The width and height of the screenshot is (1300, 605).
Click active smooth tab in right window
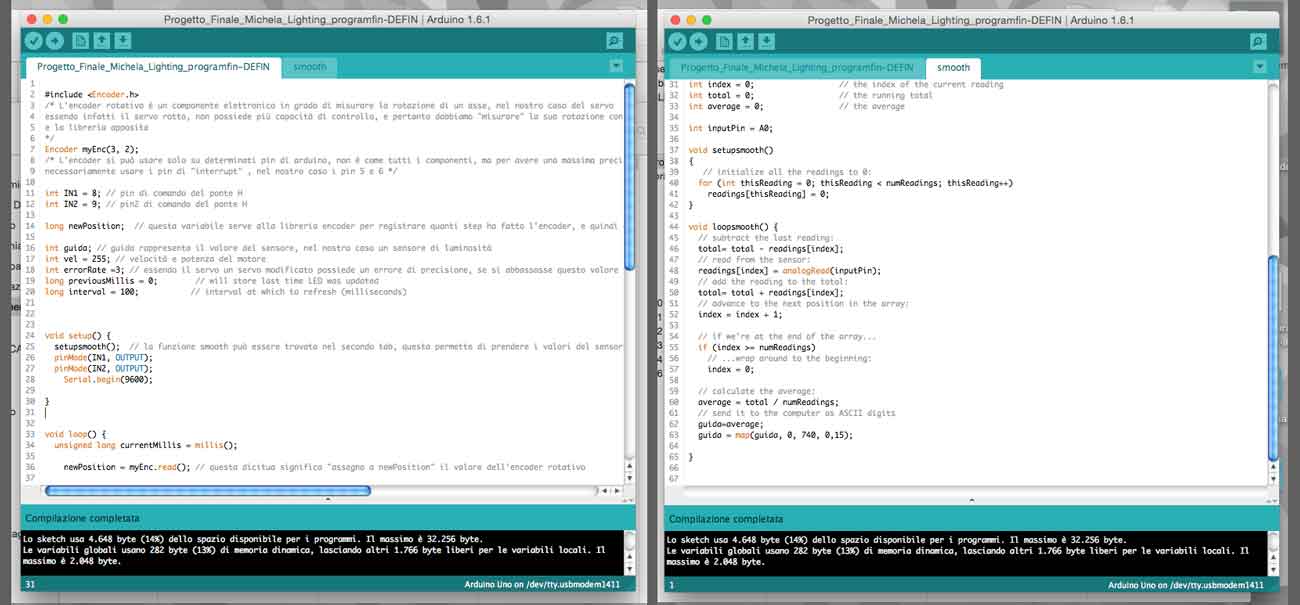953,67
